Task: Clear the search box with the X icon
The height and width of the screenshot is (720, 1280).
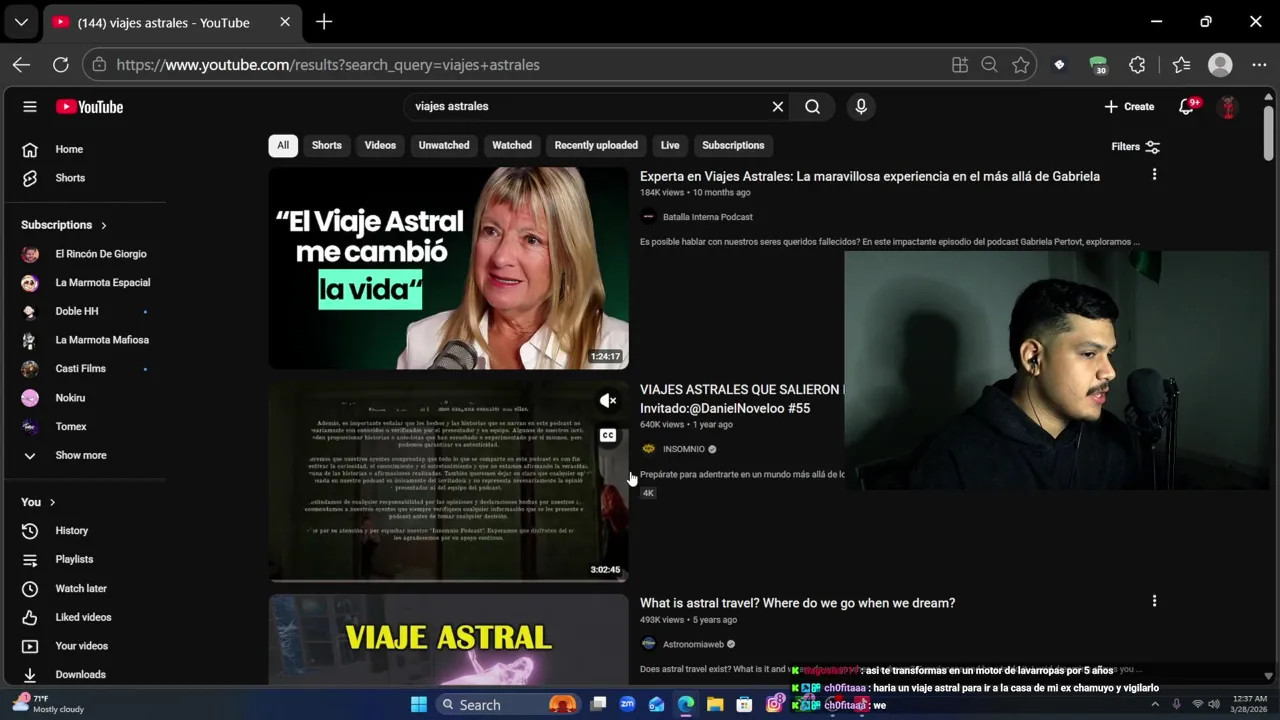Action: point(778,106)
